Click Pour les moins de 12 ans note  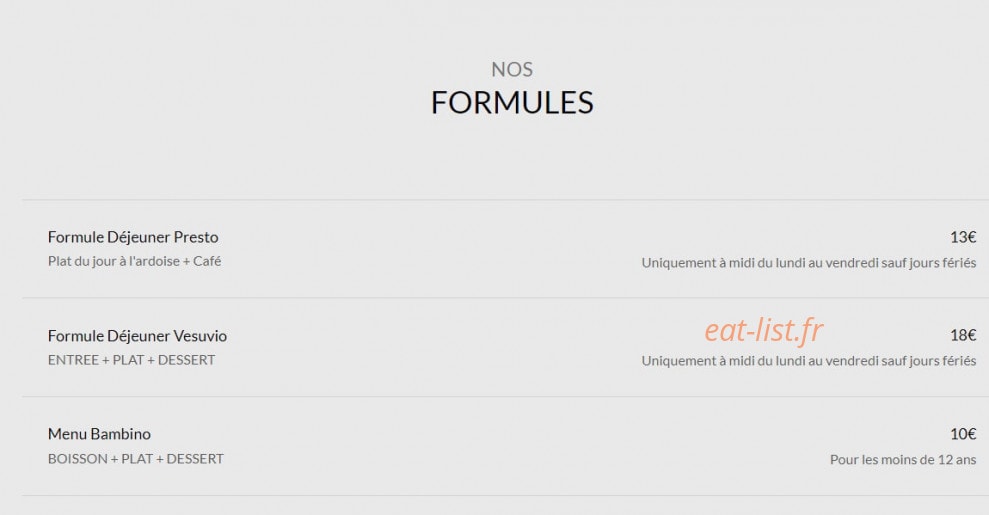pyautogui.click(x=903, y=460)
